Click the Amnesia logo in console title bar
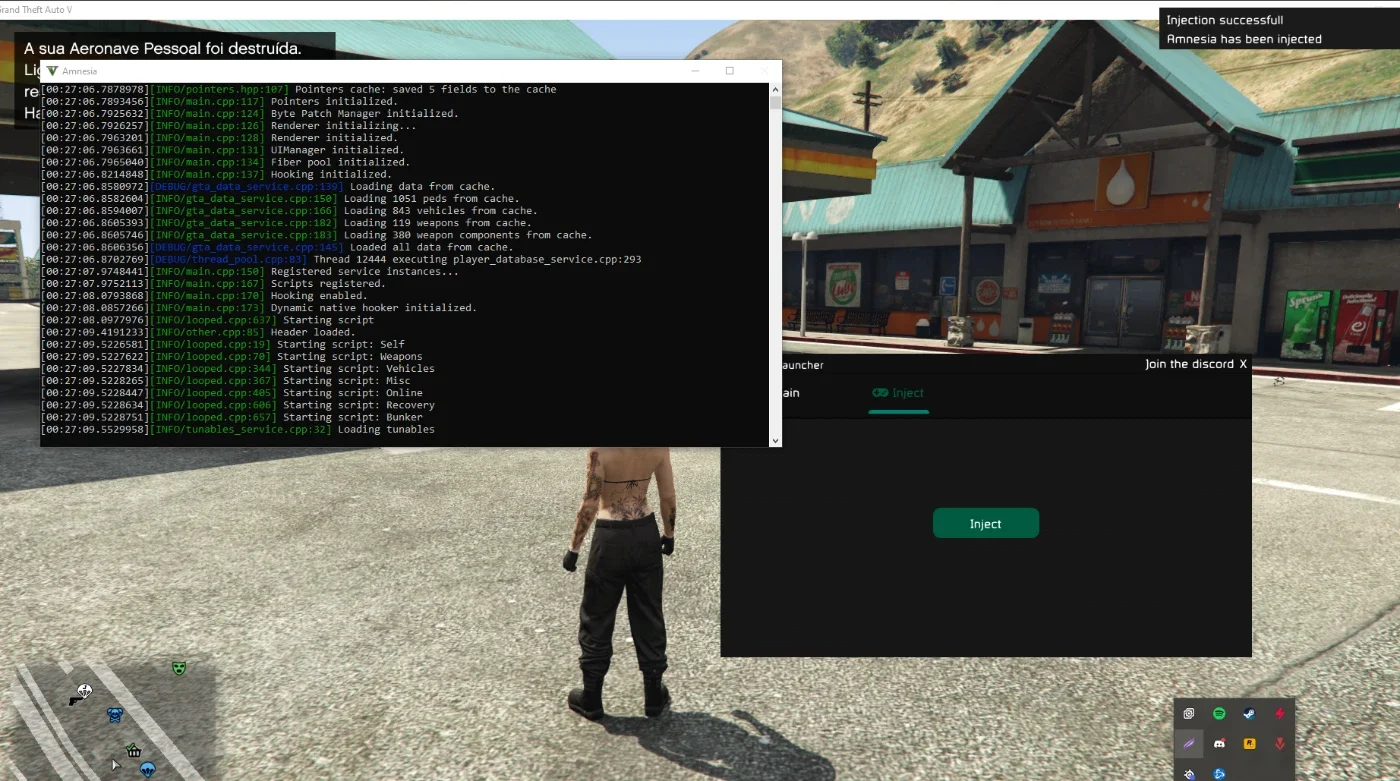 tap(52, 71)
